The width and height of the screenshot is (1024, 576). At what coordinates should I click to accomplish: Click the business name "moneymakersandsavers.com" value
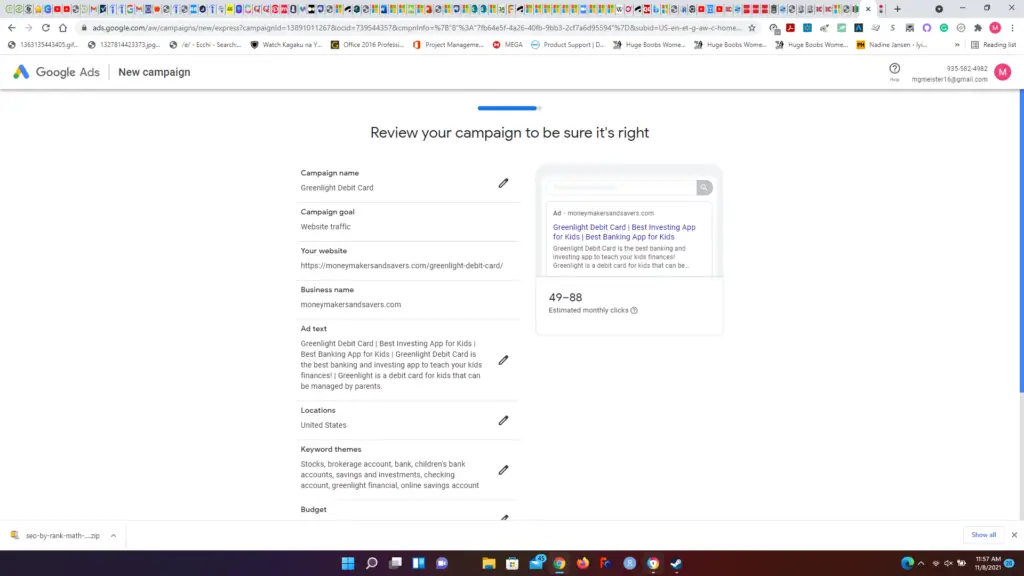click(351, 304)
